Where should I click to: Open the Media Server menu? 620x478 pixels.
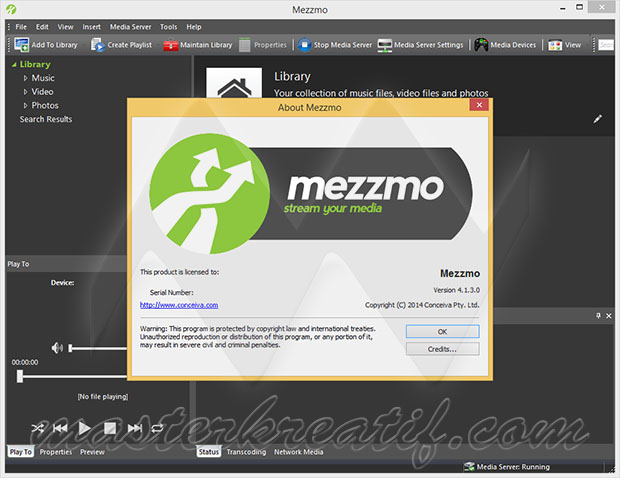click(130, 27)
